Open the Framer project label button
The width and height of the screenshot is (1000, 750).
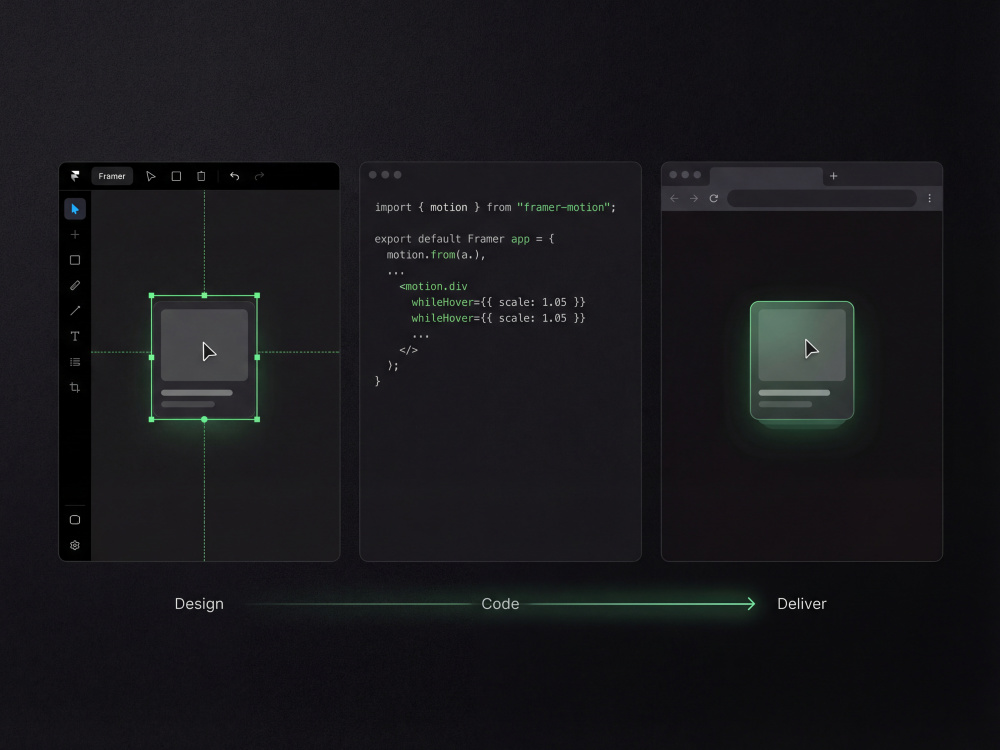(112, 176)
